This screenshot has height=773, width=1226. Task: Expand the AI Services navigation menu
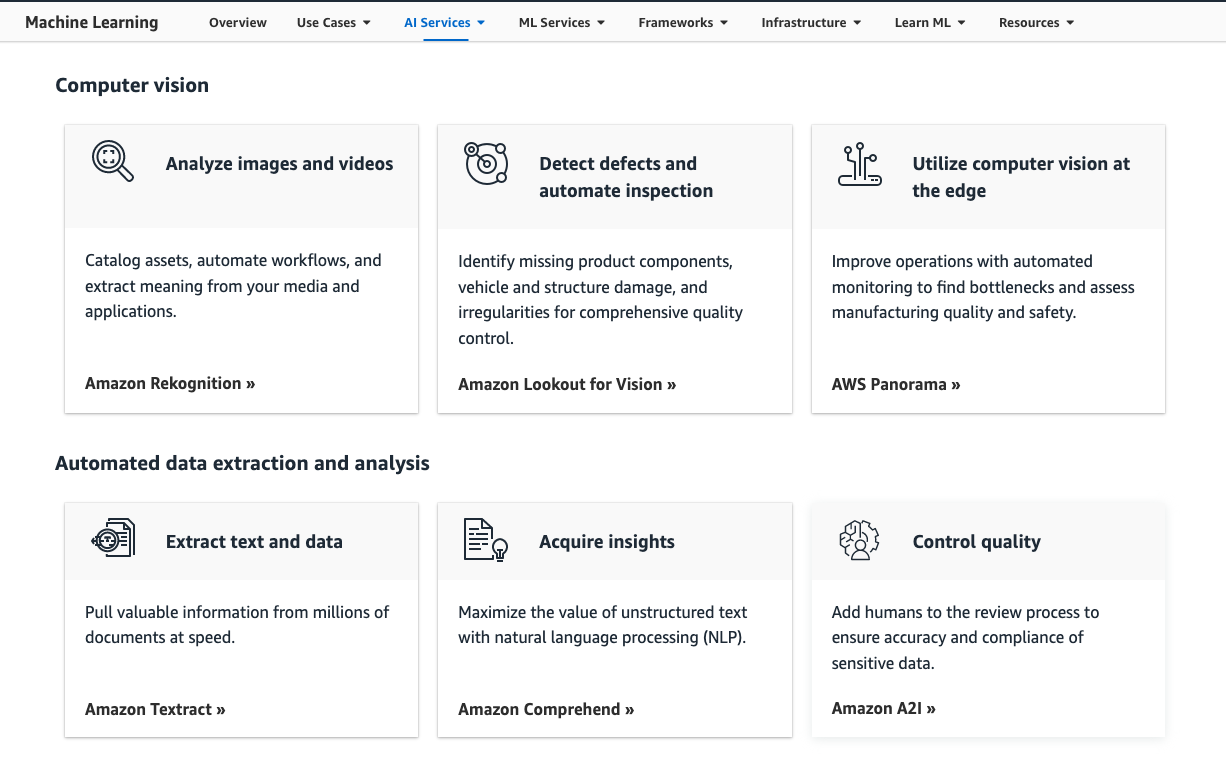pos(445,22)
